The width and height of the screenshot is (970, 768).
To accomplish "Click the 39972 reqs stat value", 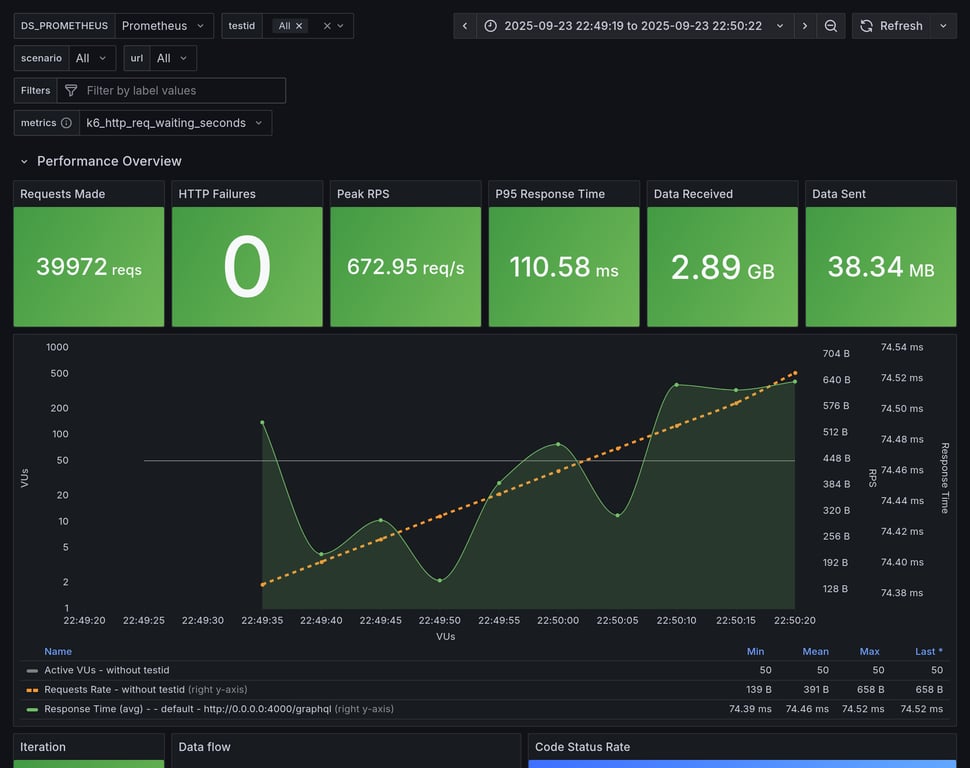I will (x=89, y=267).
